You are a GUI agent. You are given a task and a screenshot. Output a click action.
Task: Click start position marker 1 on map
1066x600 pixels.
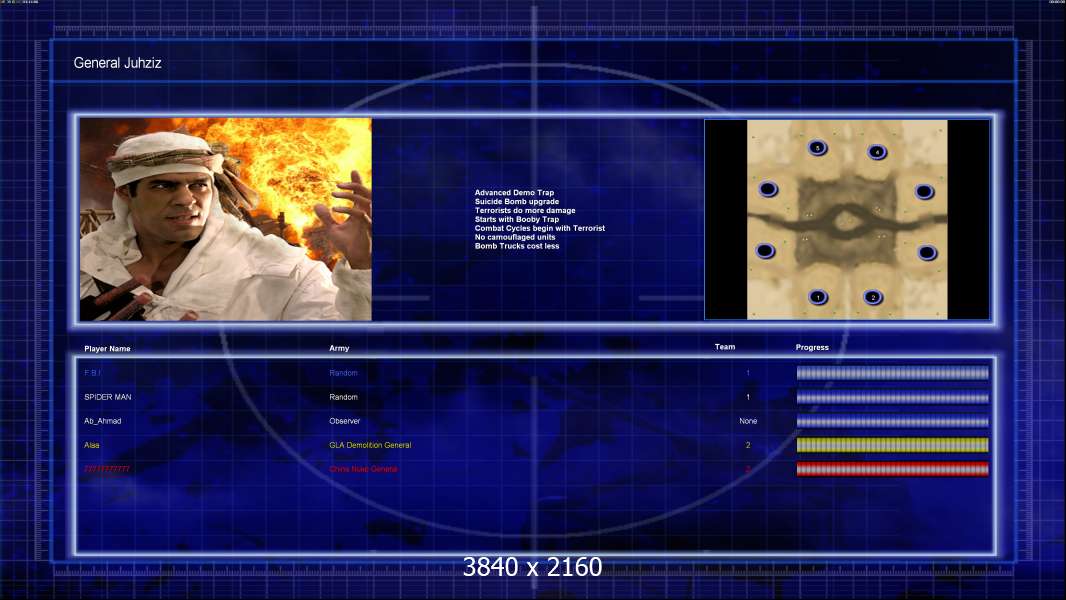coord(818,297)
